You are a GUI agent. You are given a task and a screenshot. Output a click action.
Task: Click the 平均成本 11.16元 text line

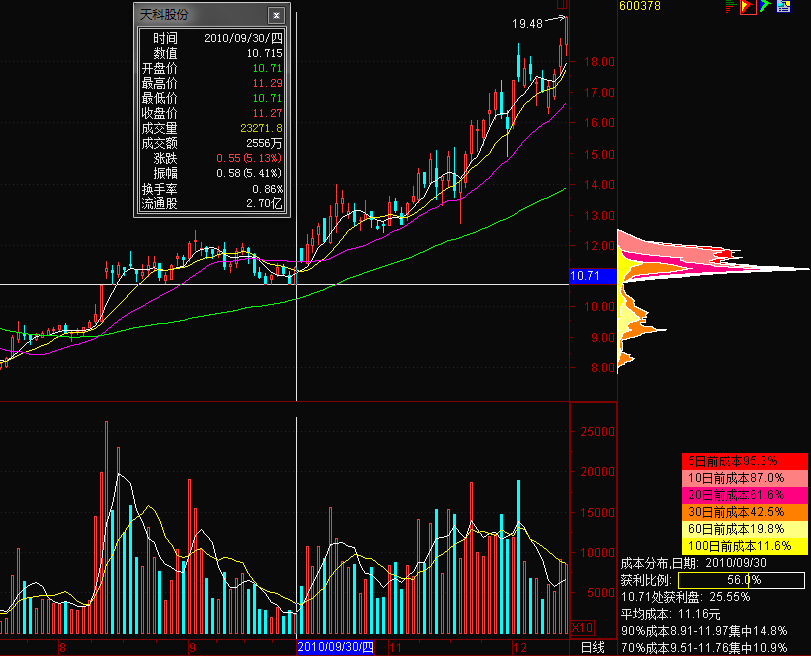(670, 613)
